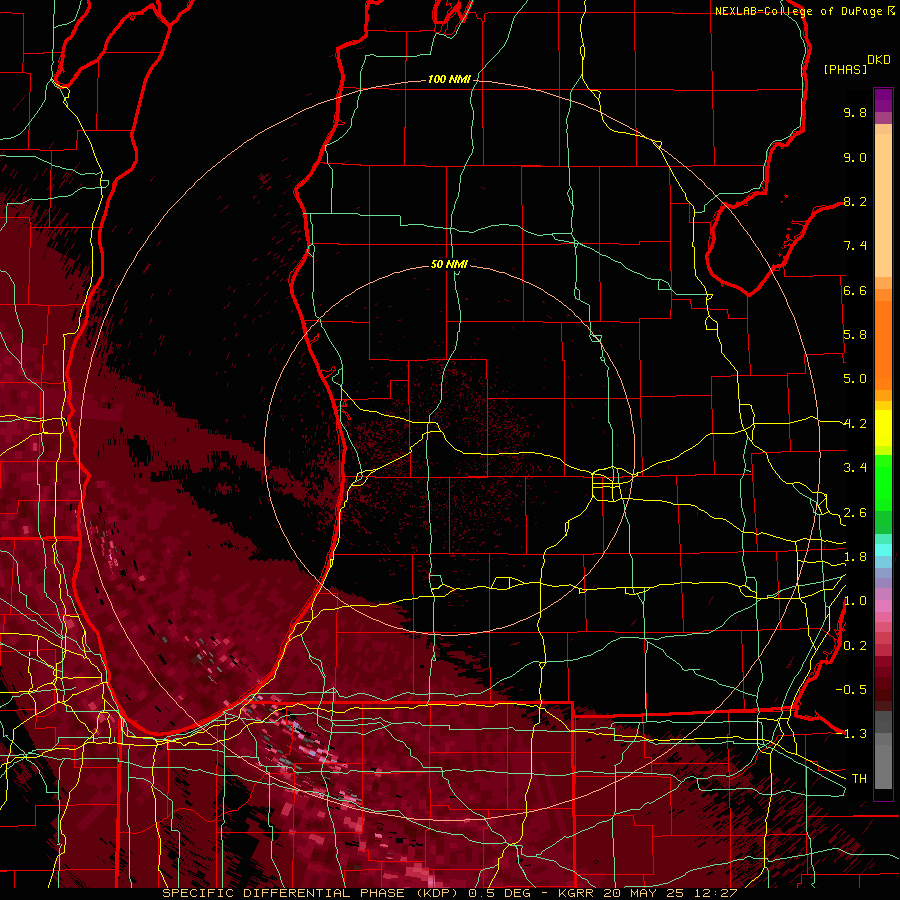Click the 50 NMI range ring label

click(449, 264)
